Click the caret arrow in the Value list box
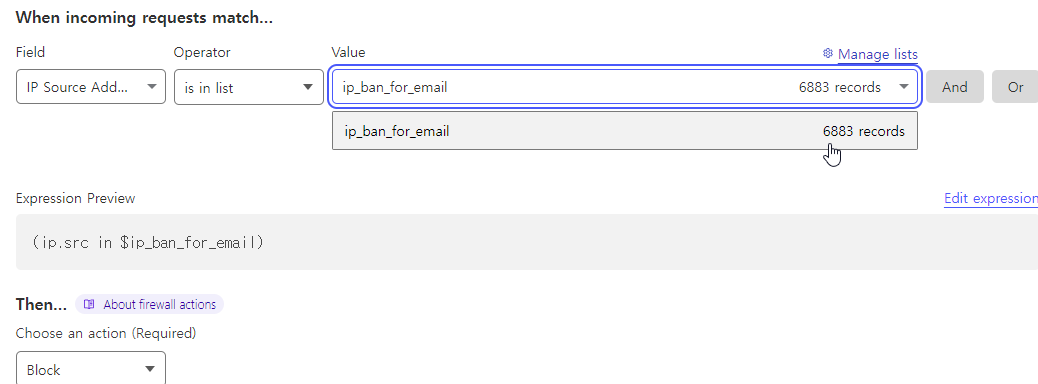Viewport: 1038px width, 384px height. 904,87
